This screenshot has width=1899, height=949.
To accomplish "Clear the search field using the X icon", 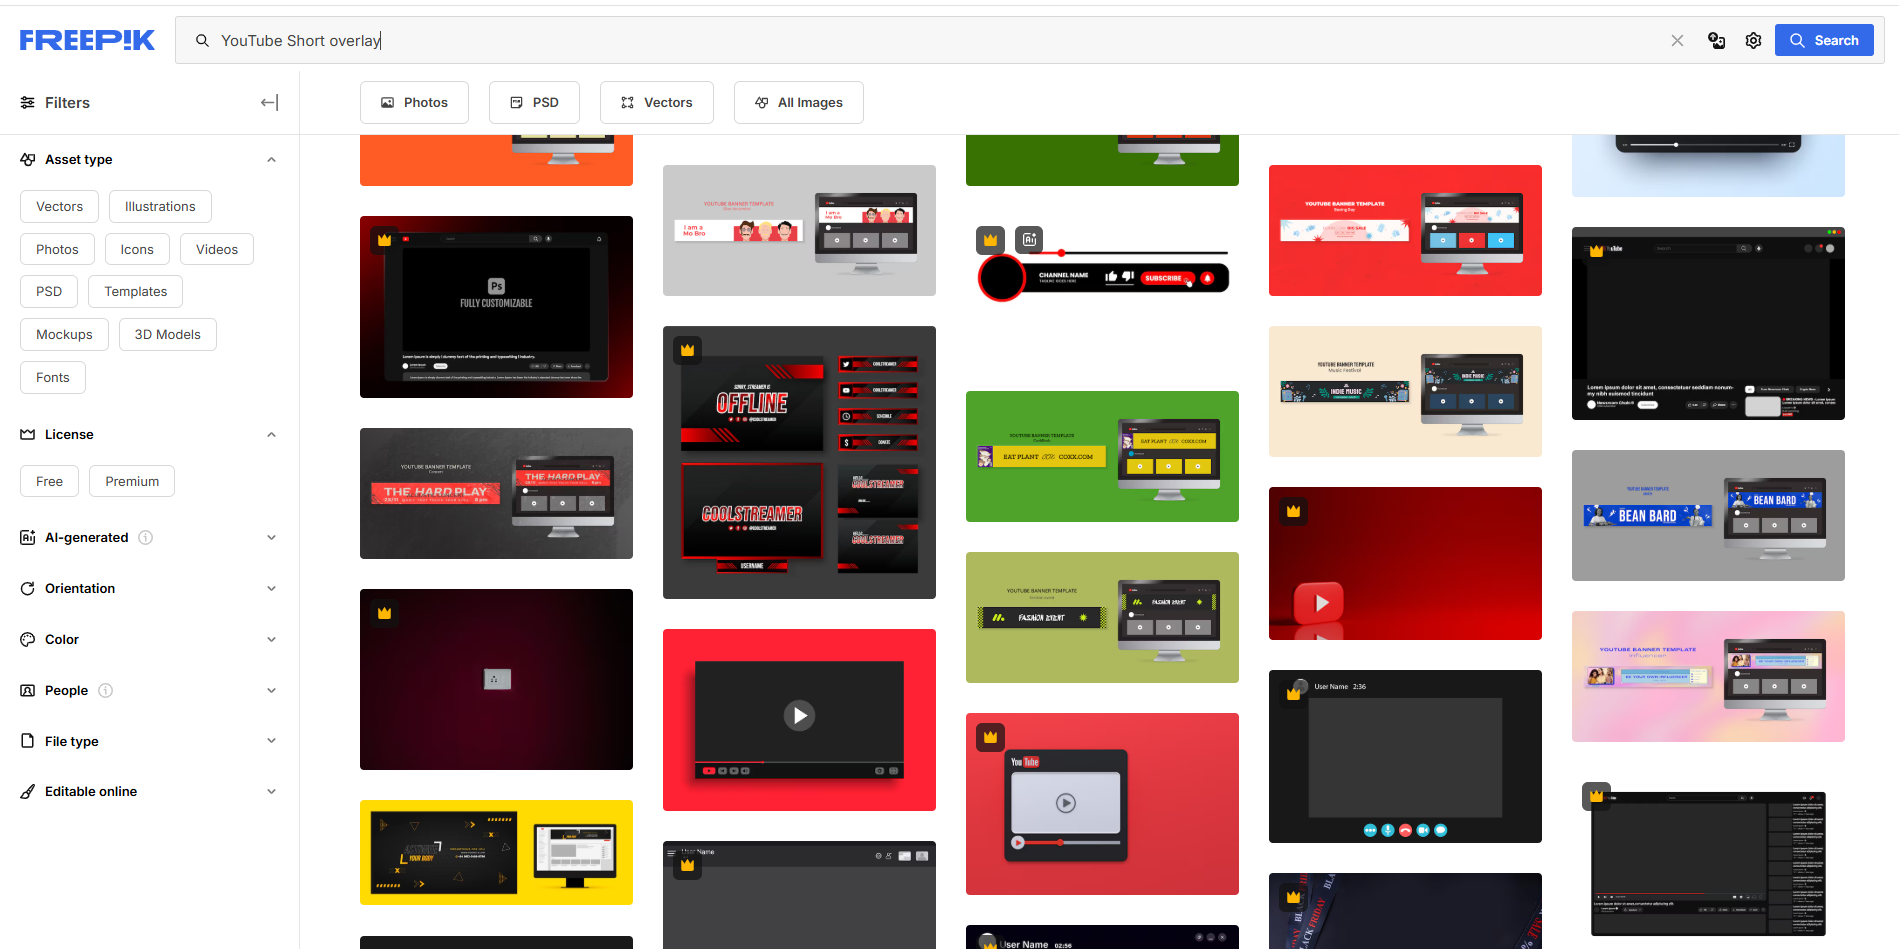I will 1677,40.
